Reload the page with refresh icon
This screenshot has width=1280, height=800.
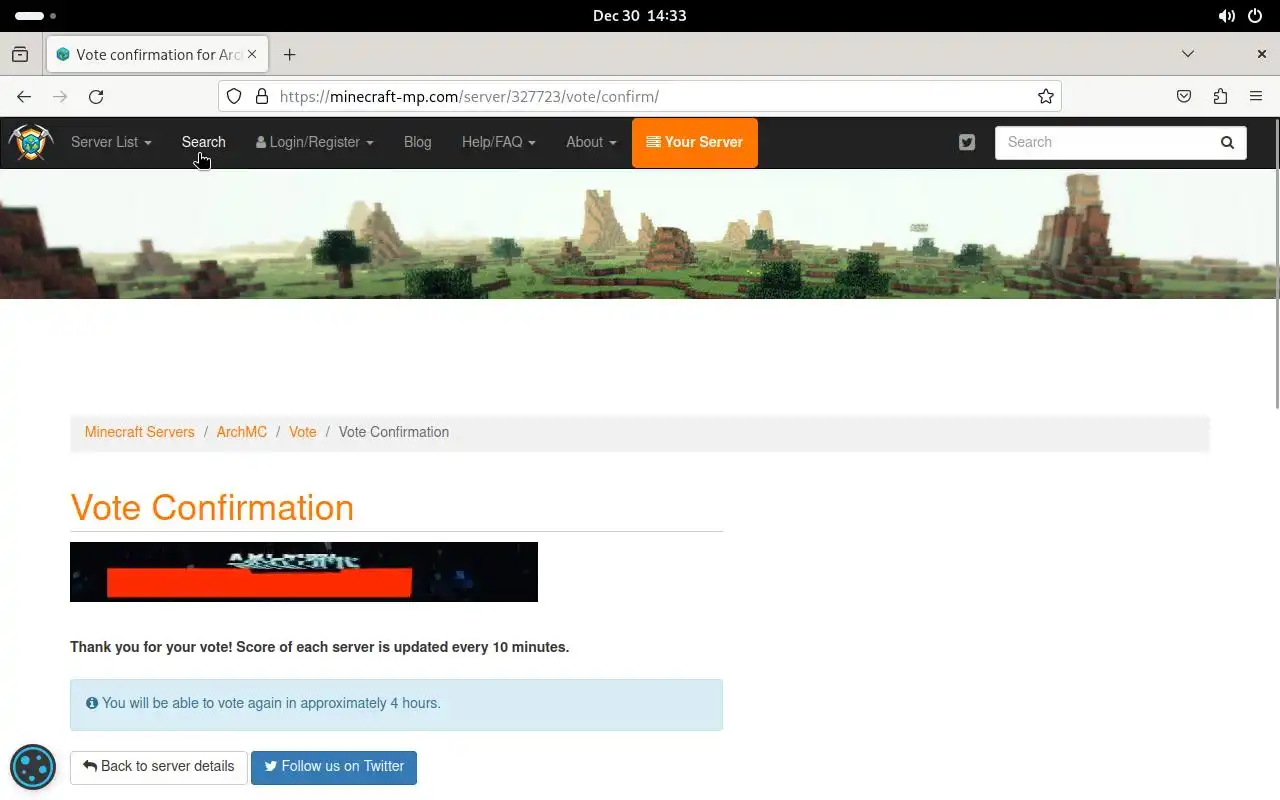click(x=96, y=96)
